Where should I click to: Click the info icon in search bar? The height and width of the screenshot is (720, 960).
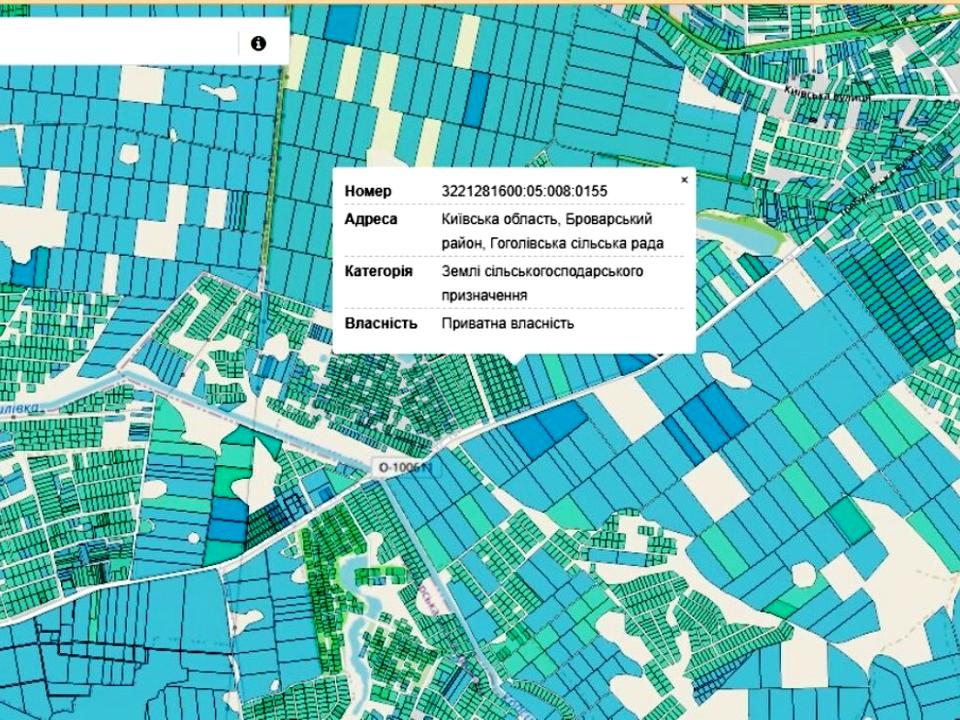(258, 43)
